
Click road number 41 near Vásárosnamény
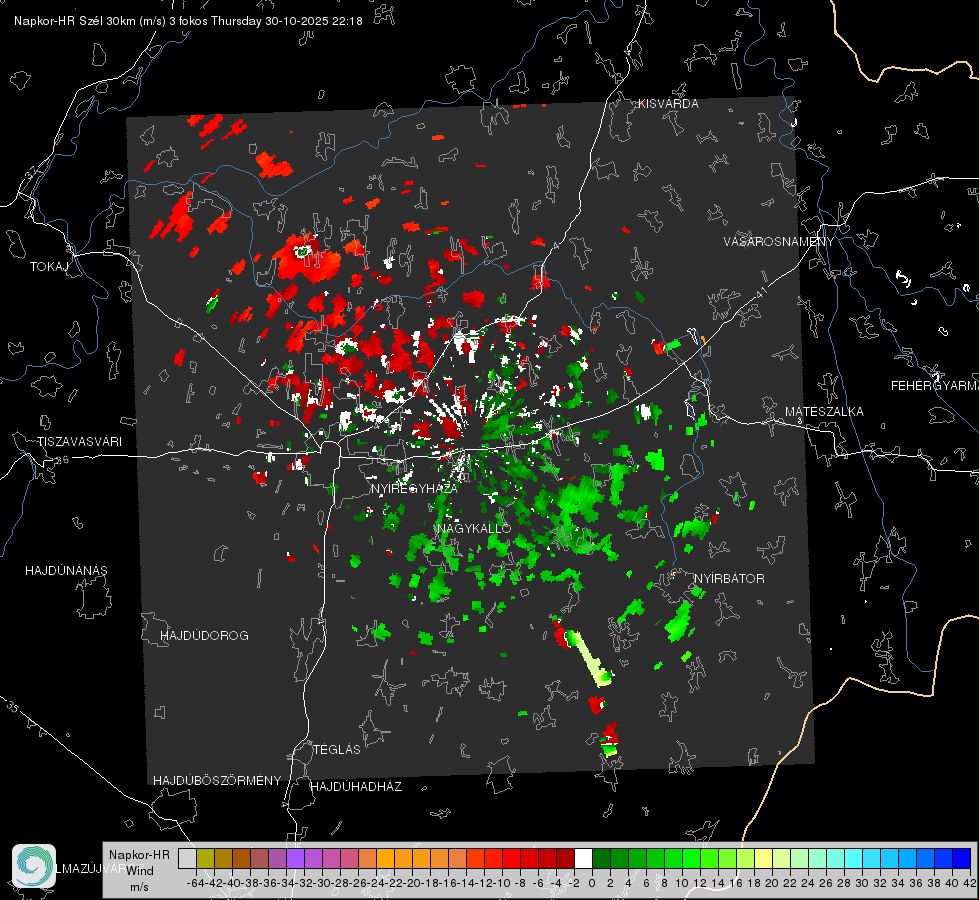(x=761, y=292)
